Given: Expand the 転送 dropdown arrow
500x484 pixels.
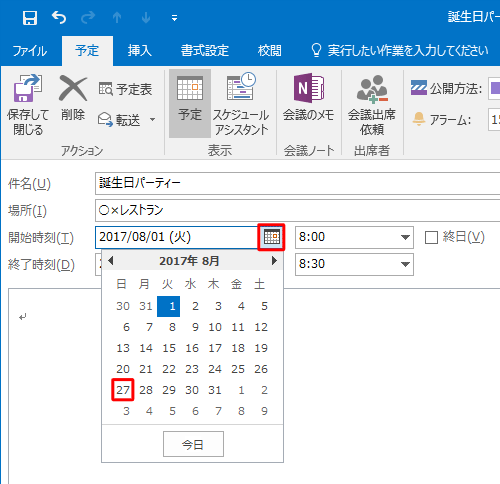Looking at the screenshot, I should click(x=152, y=119).
